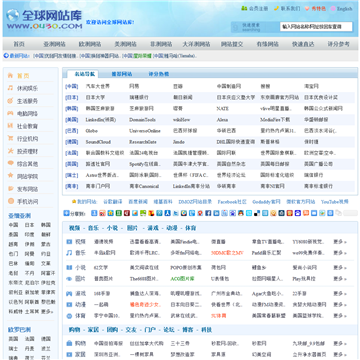Select the 电脑网络 gamepad icon in sidebar
360x360 pixels.
[10, 113]
